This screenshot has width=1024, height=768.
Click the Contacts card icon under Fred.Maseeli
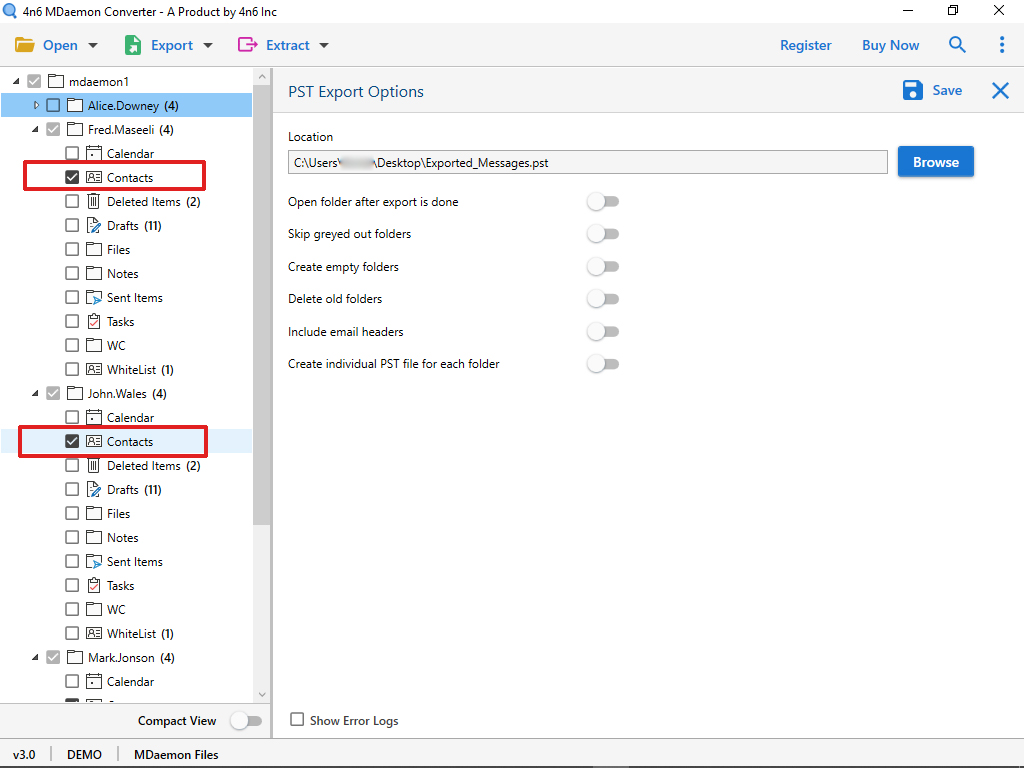pos(94,178)
